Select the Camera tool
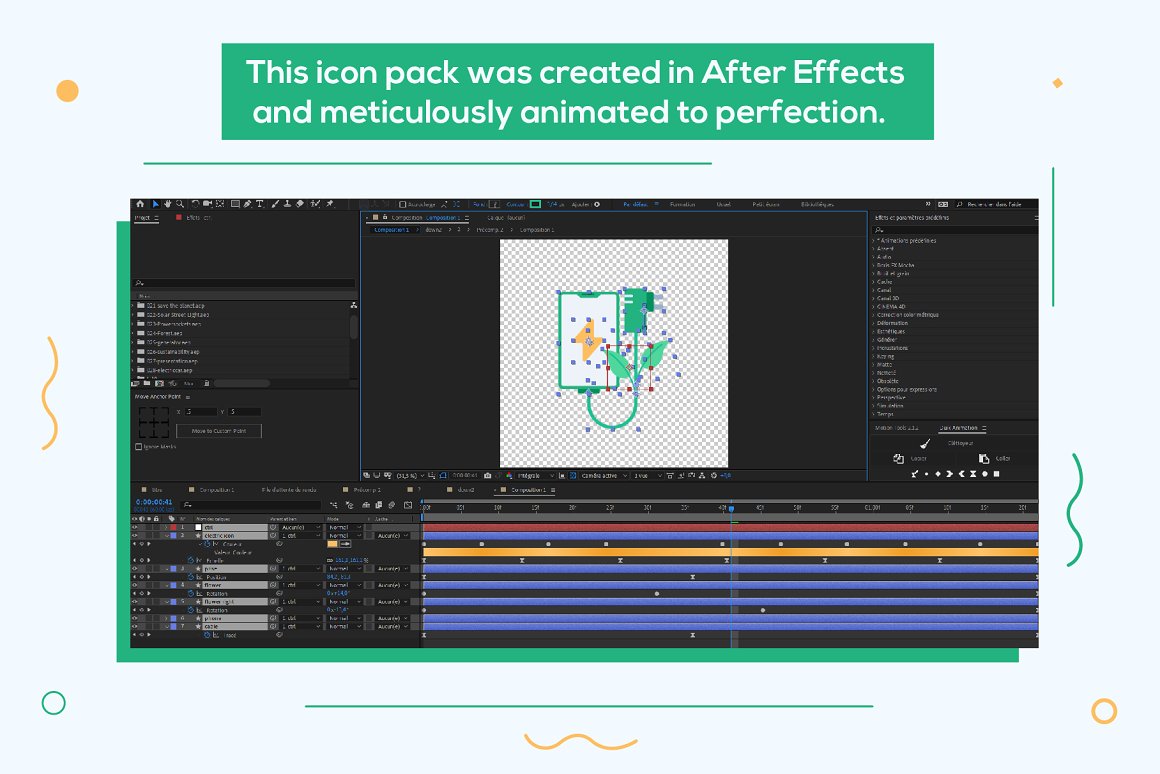1160x774 pixels. tap(207, 204)
